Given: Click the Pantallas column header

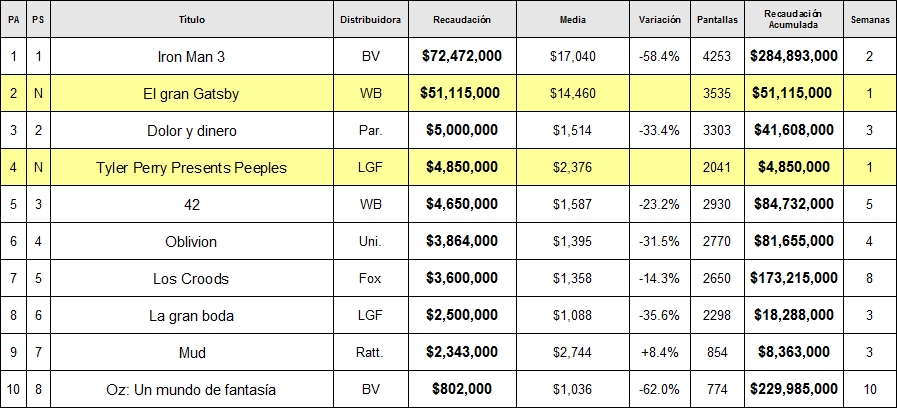Looking at the screenshot, I should tap(717, 19).
